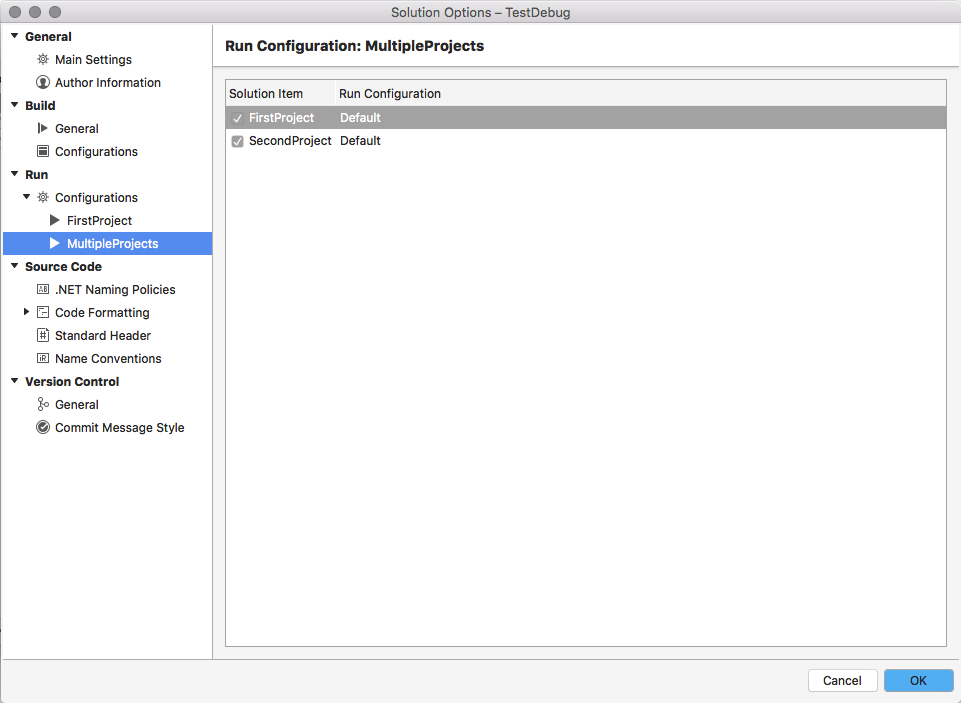Open Standard Header settings
Image resolution: width=961 pixels, height=703 pixels.
point(103,335)
